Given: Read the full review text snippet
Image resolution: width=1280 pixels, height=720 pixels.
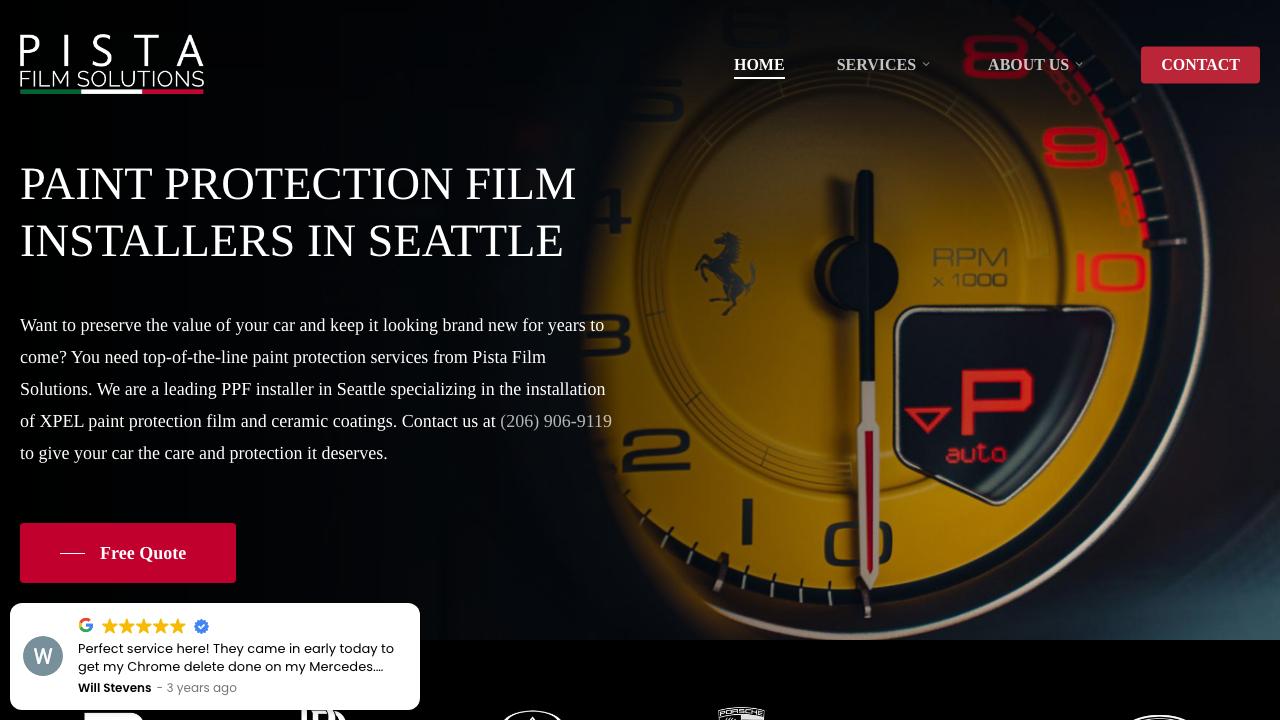Looking at the screenshot, I should (236, 657).
